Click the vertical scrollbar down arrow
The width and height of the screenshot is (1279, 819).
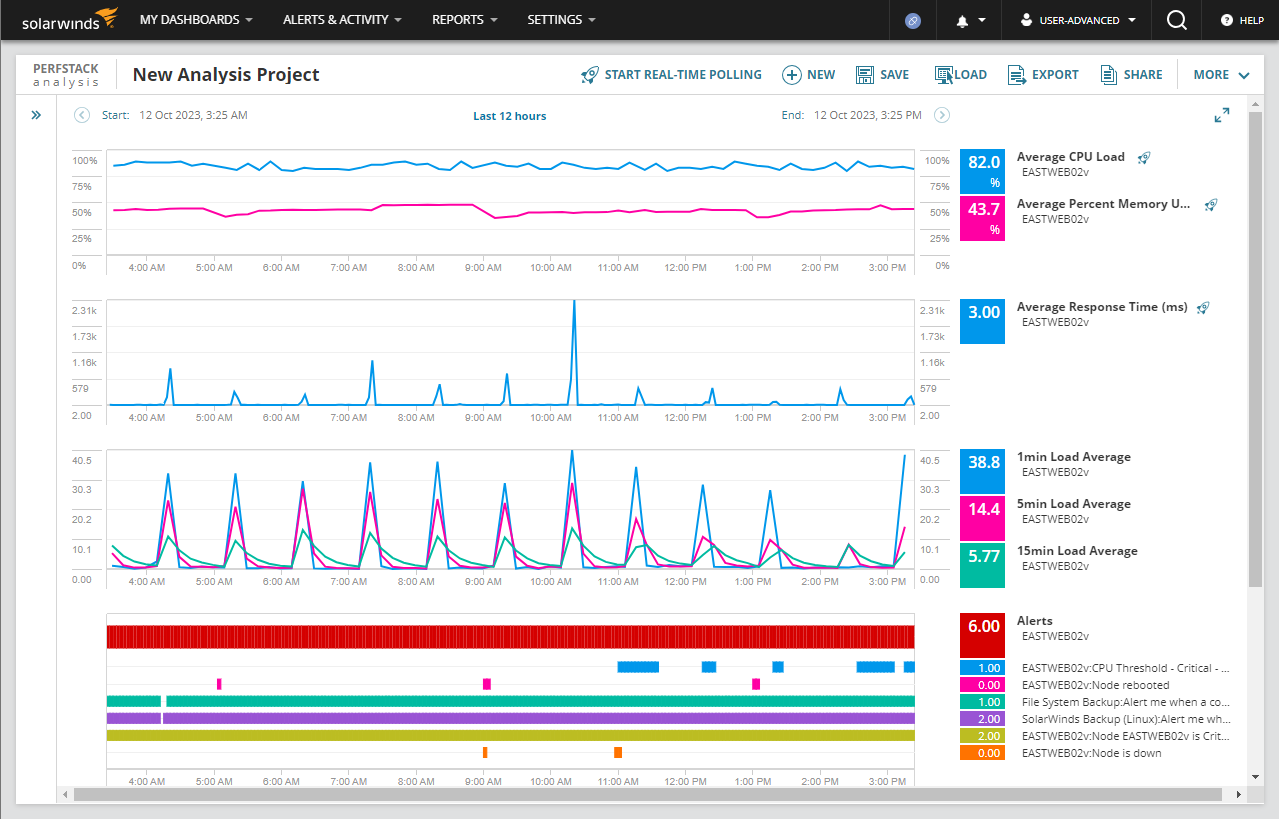pyautogui.click(x=1255, y=776)
